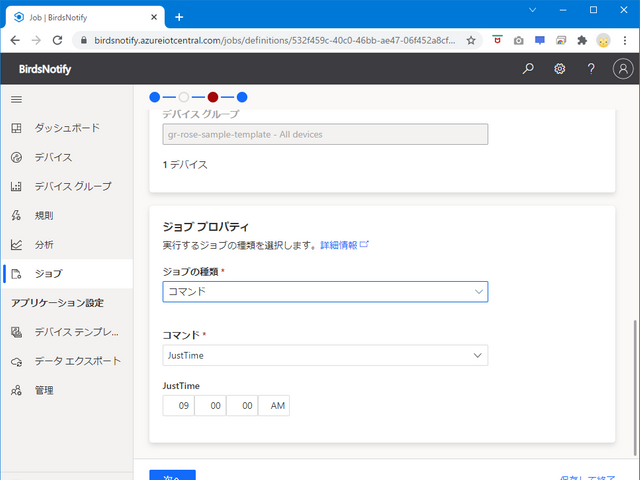Click the browser profile avatar

pos(603,40)
